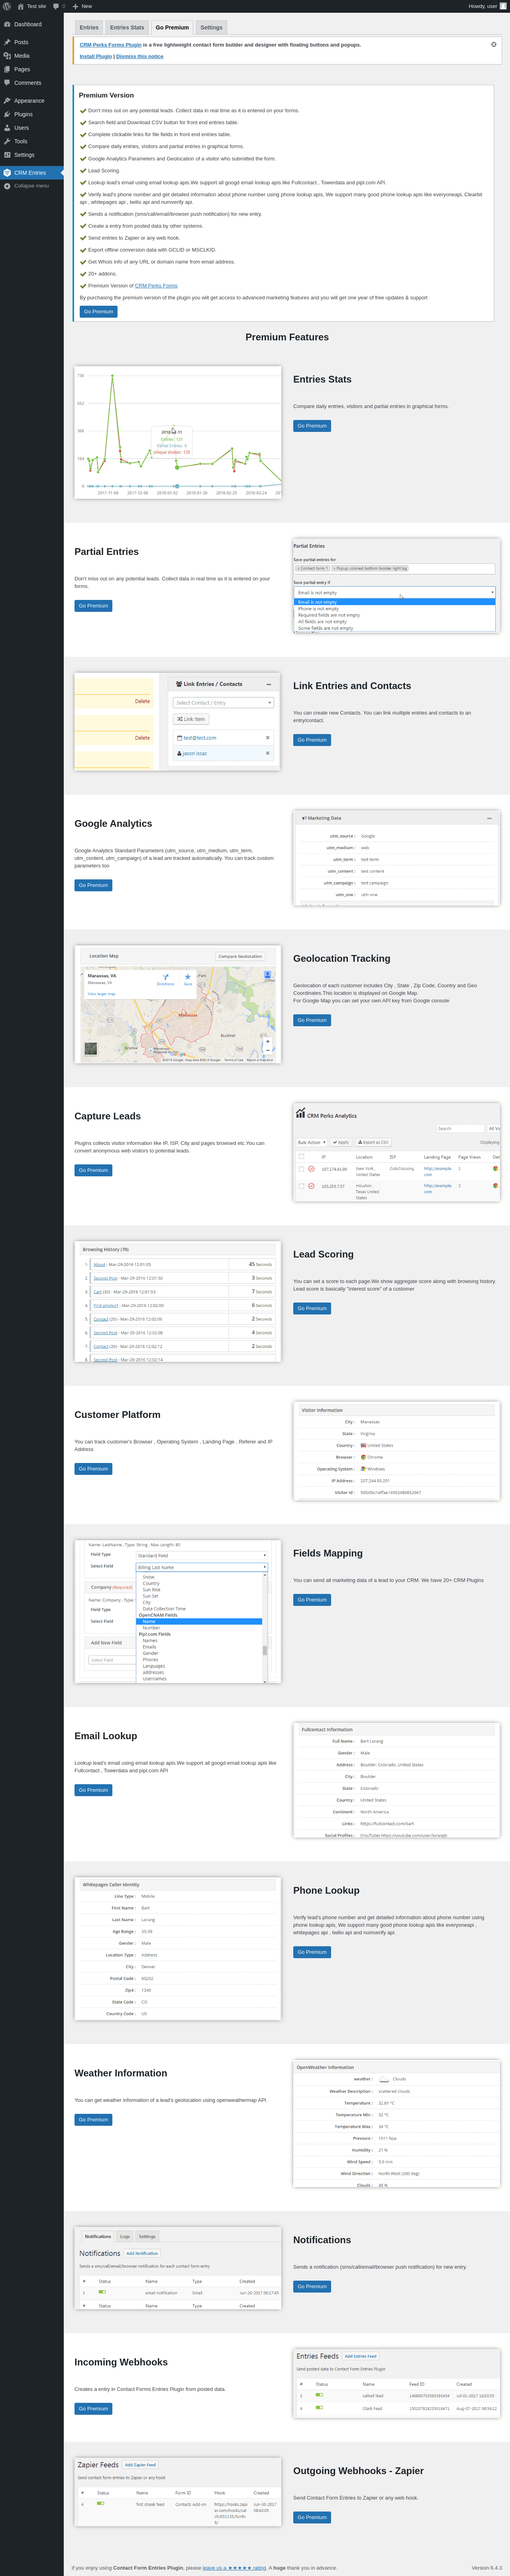Switch to the Entries Stats tab
This screenshot has width=510, height=2576.
[127, 27]
